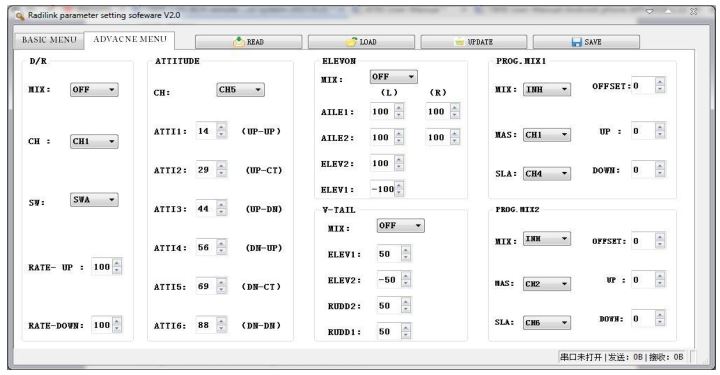The image size is (720, 375).
Task: Open the PROG.MIX1 MAS dropdown showing CH1
Action: click(x=547, y=135)
